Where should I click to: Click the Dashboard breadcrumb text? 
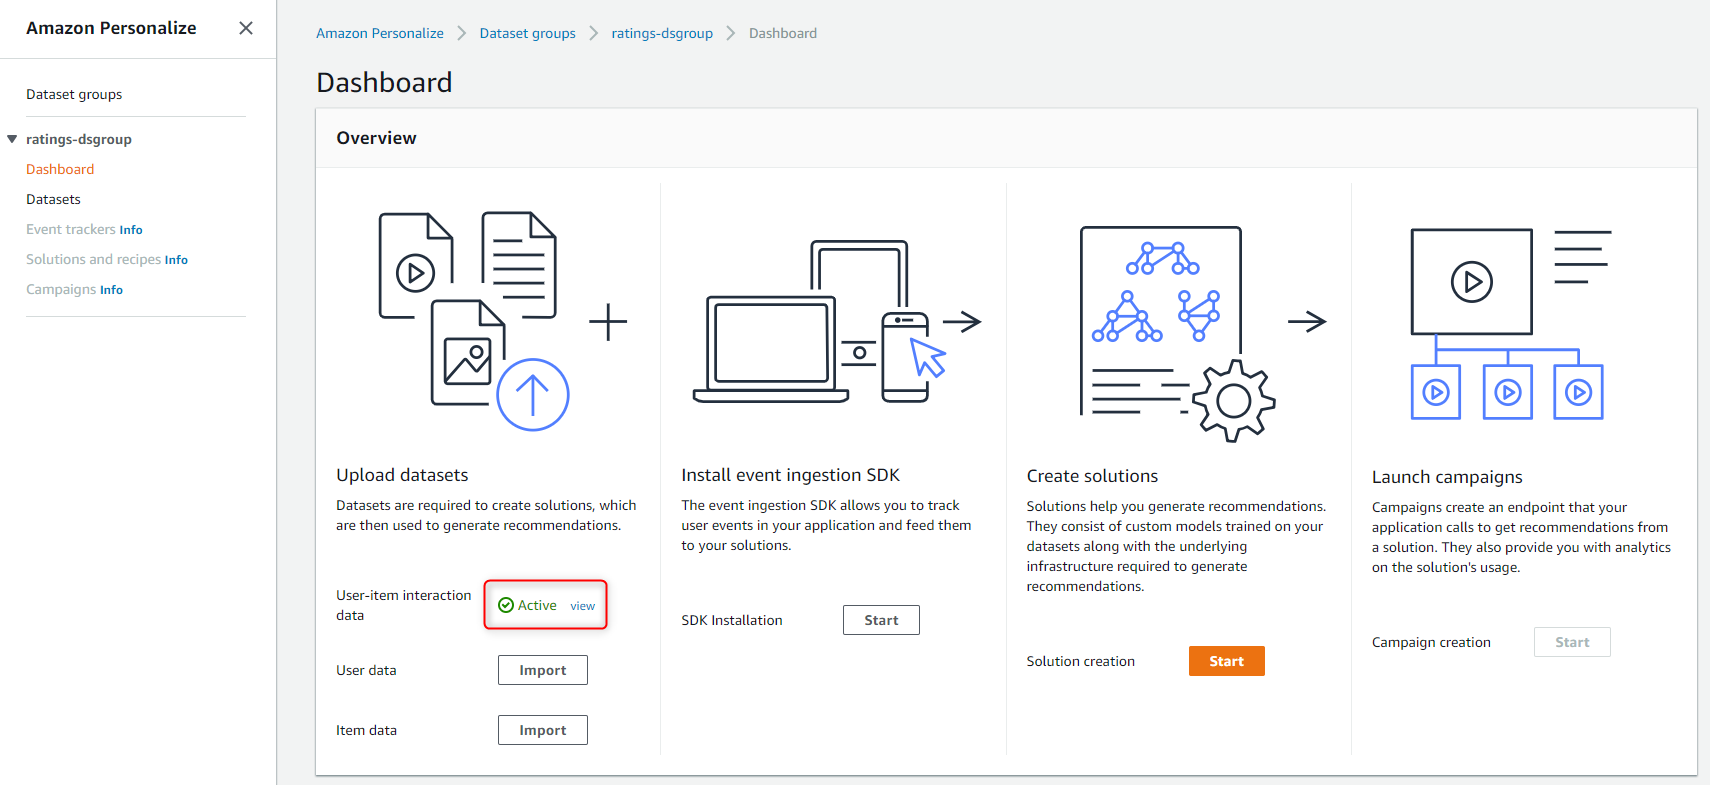tap(783, 33)
